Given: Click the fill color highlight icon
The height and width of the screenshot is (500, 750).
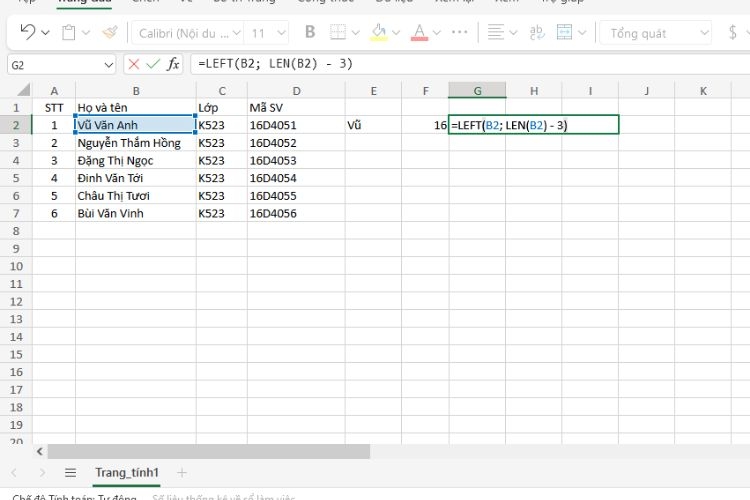Looking at the screenshot, I should pos(379,33).
